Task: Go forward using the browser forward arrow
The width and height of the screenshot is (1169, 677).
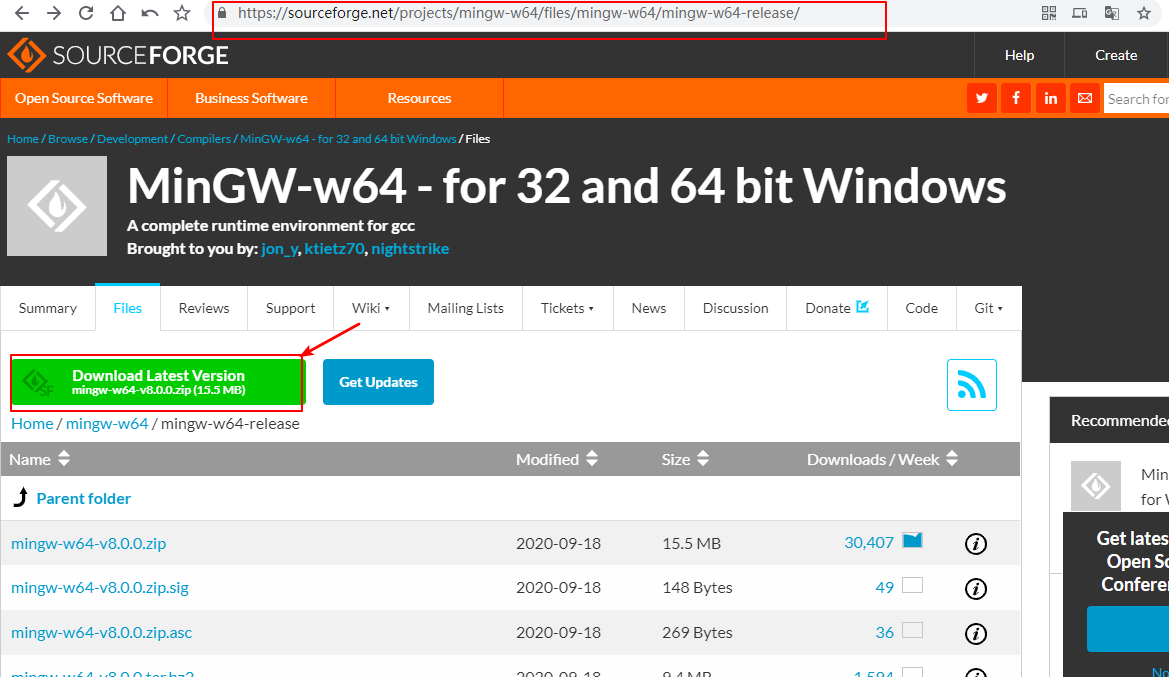Action: tap(54, 13)
